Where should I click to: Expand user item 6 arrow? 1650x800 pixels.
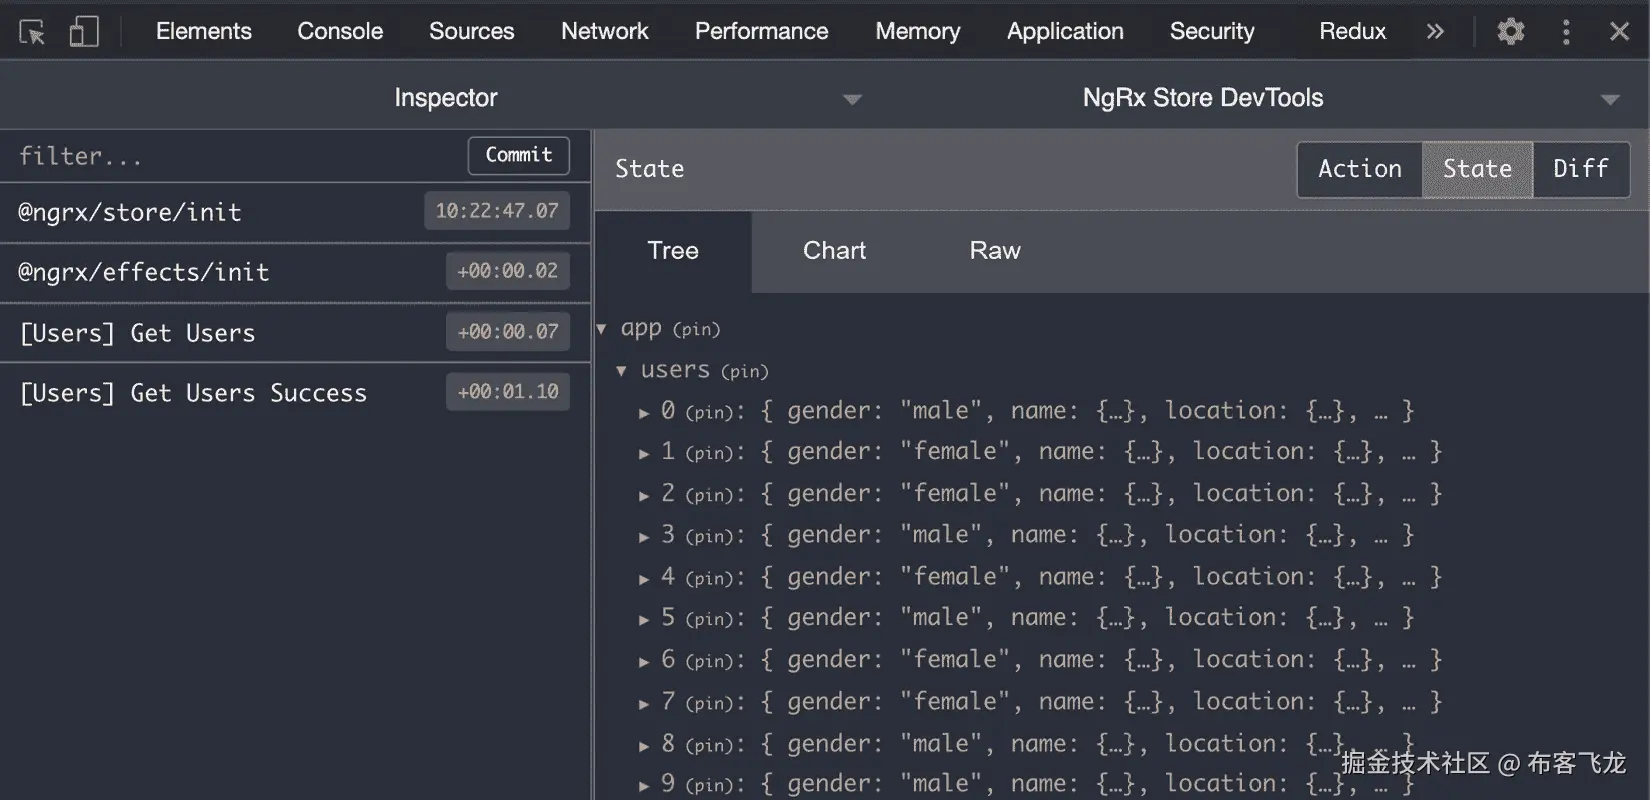point(644,662)
